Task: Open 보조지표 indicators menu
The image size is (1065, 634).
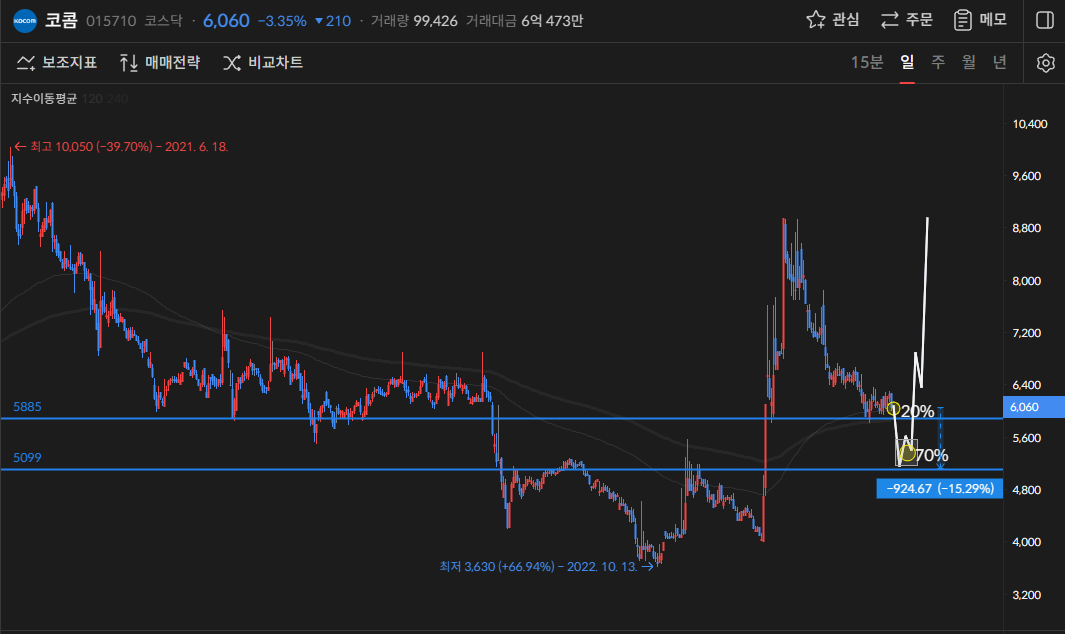Action: point(57,63)
